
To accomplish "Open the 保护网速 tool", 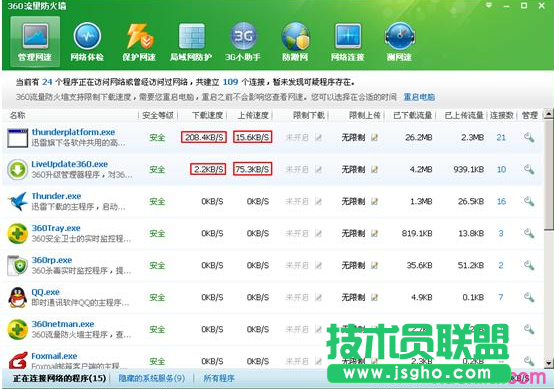I will pos(139,42).
